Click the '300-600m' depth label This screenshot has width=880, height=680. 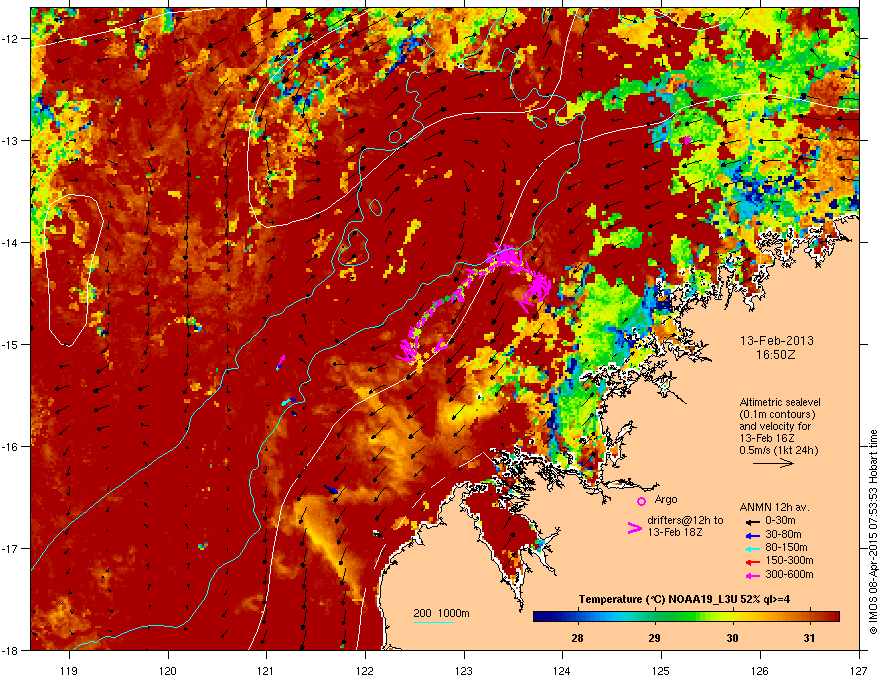tap(789, 575)
